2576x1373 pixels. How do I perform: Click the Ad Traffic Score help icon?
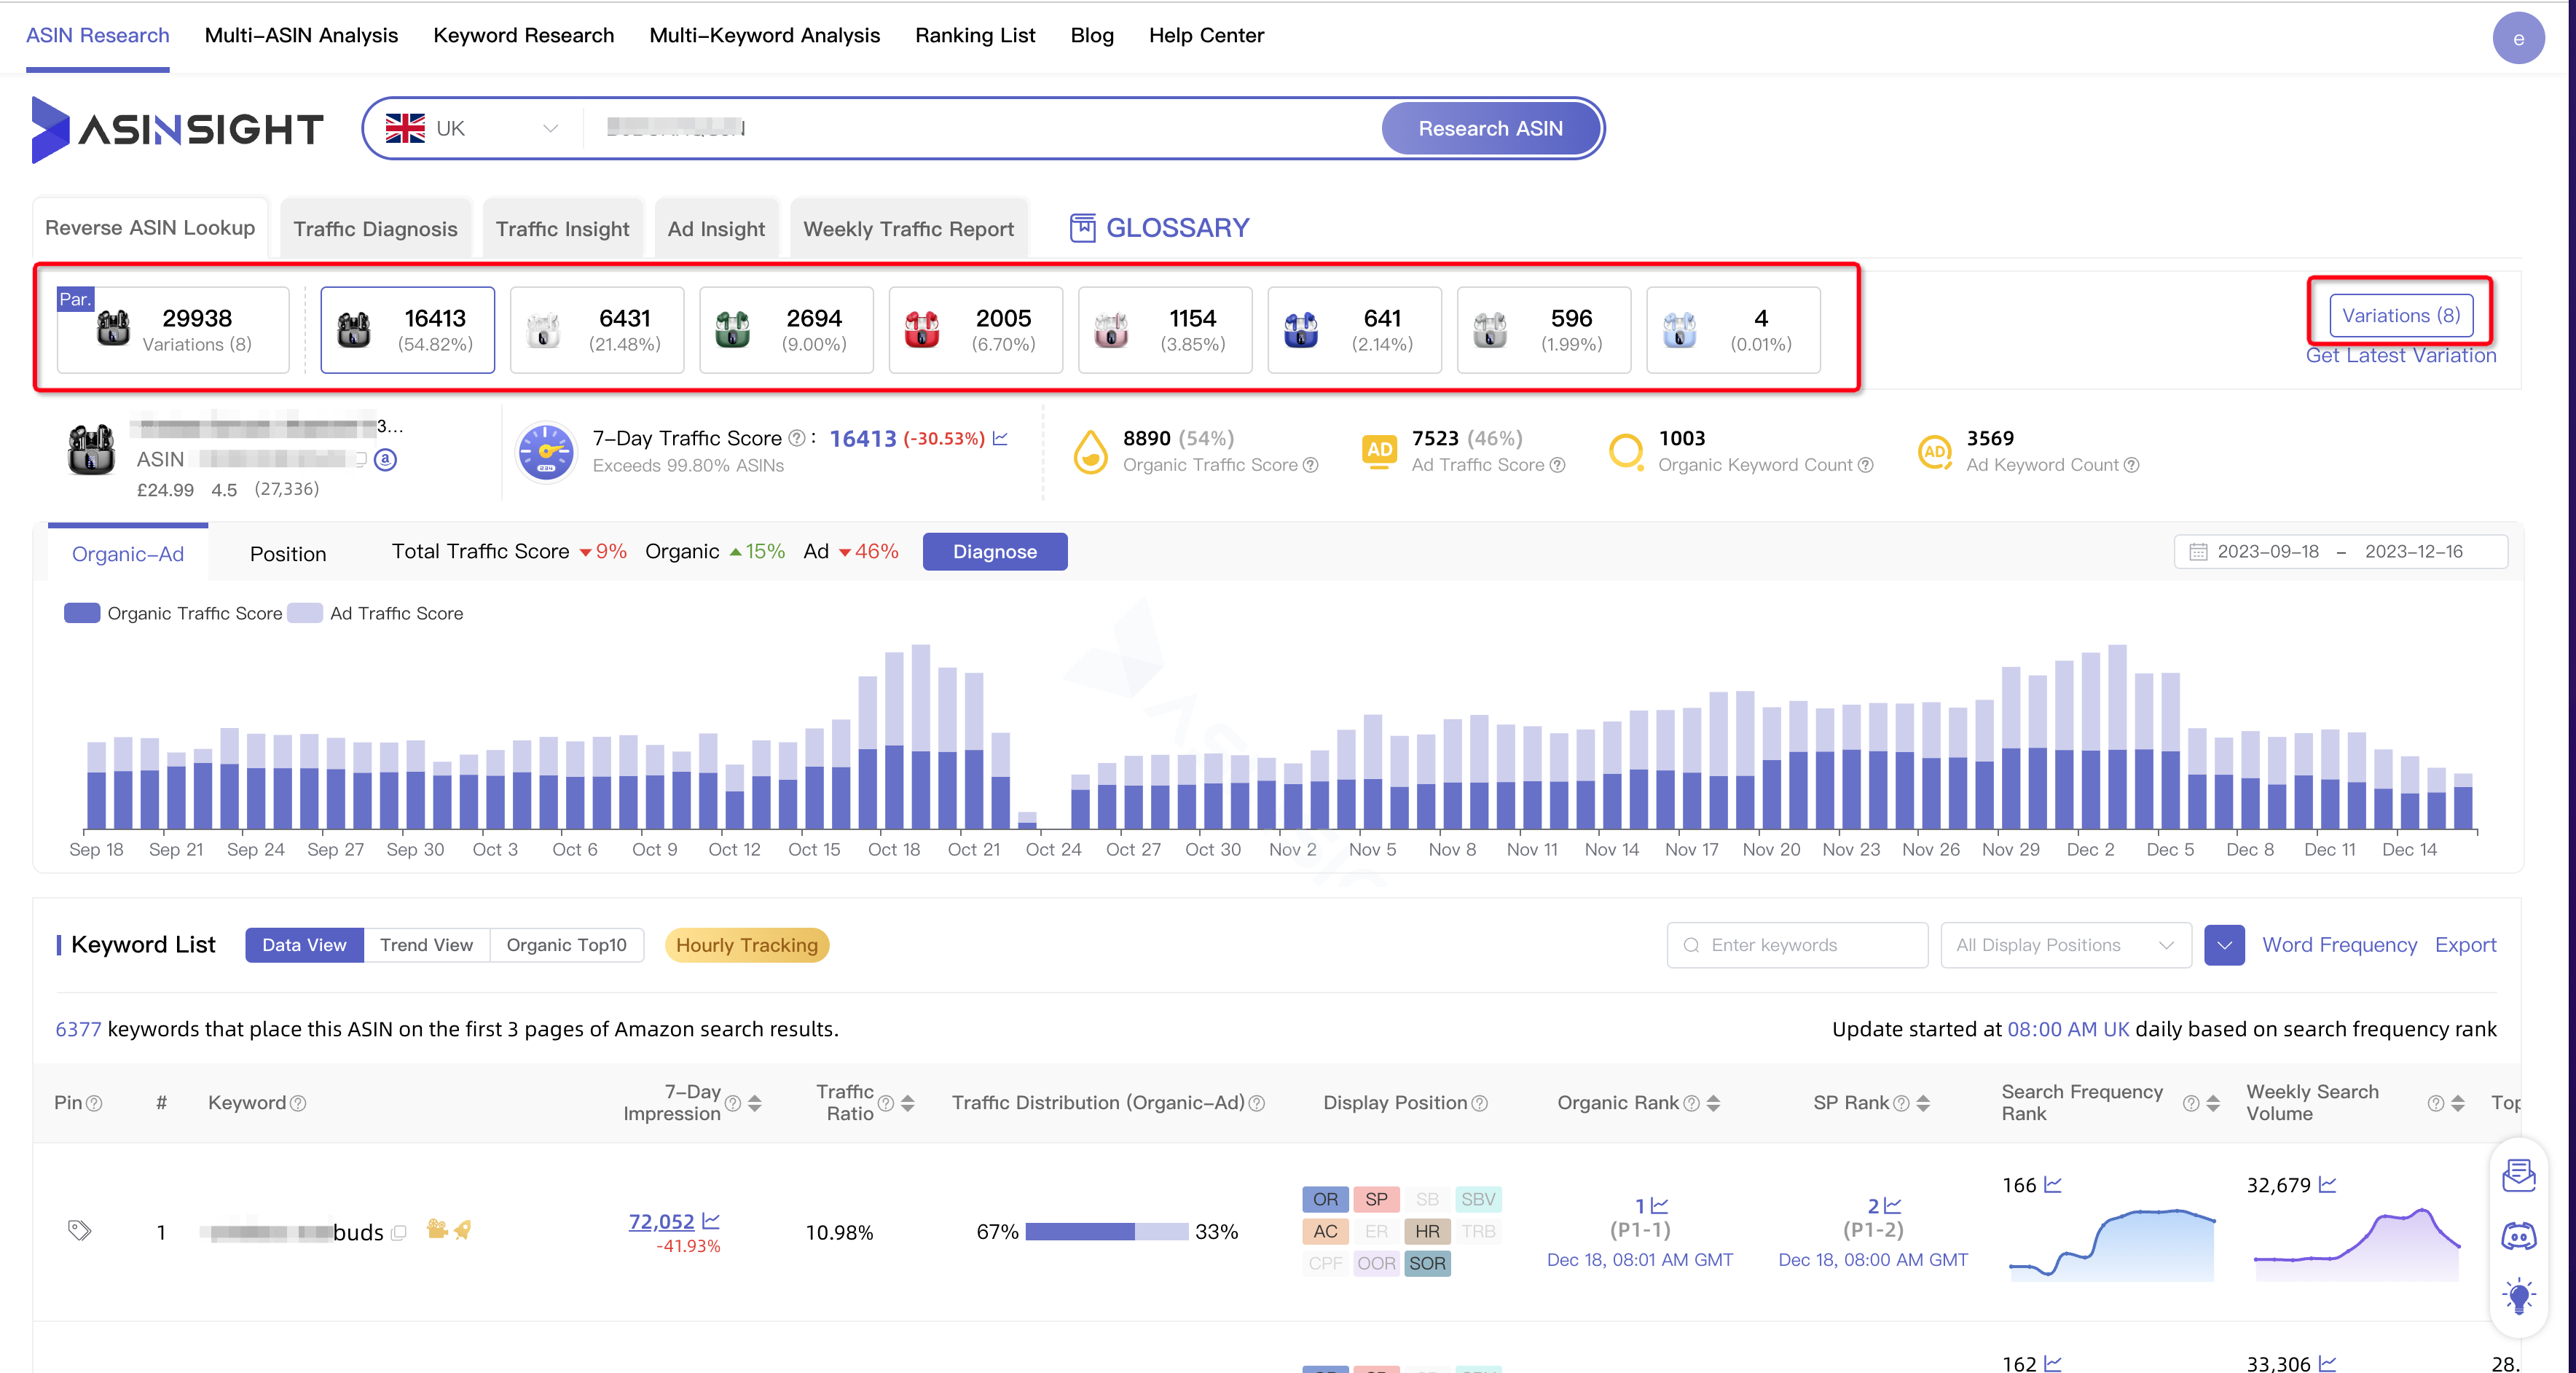(x=1557, y=465)
